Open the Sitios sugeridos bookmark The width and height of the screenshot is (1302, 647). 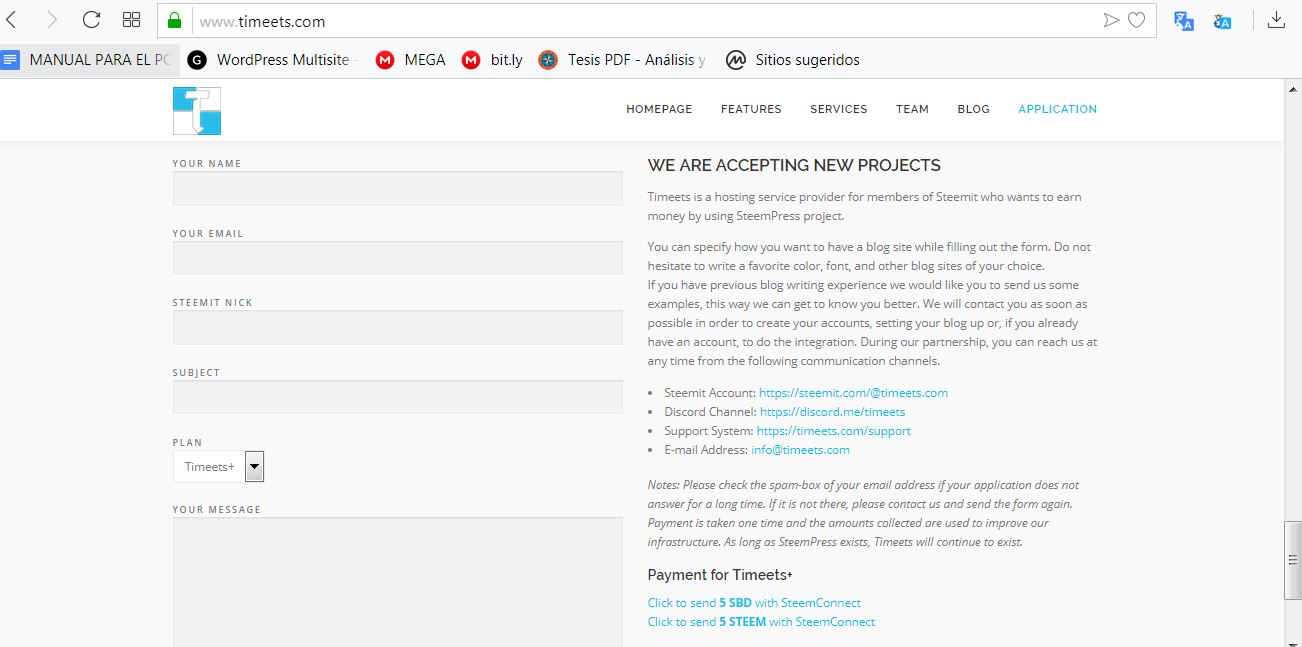[793, 60]
